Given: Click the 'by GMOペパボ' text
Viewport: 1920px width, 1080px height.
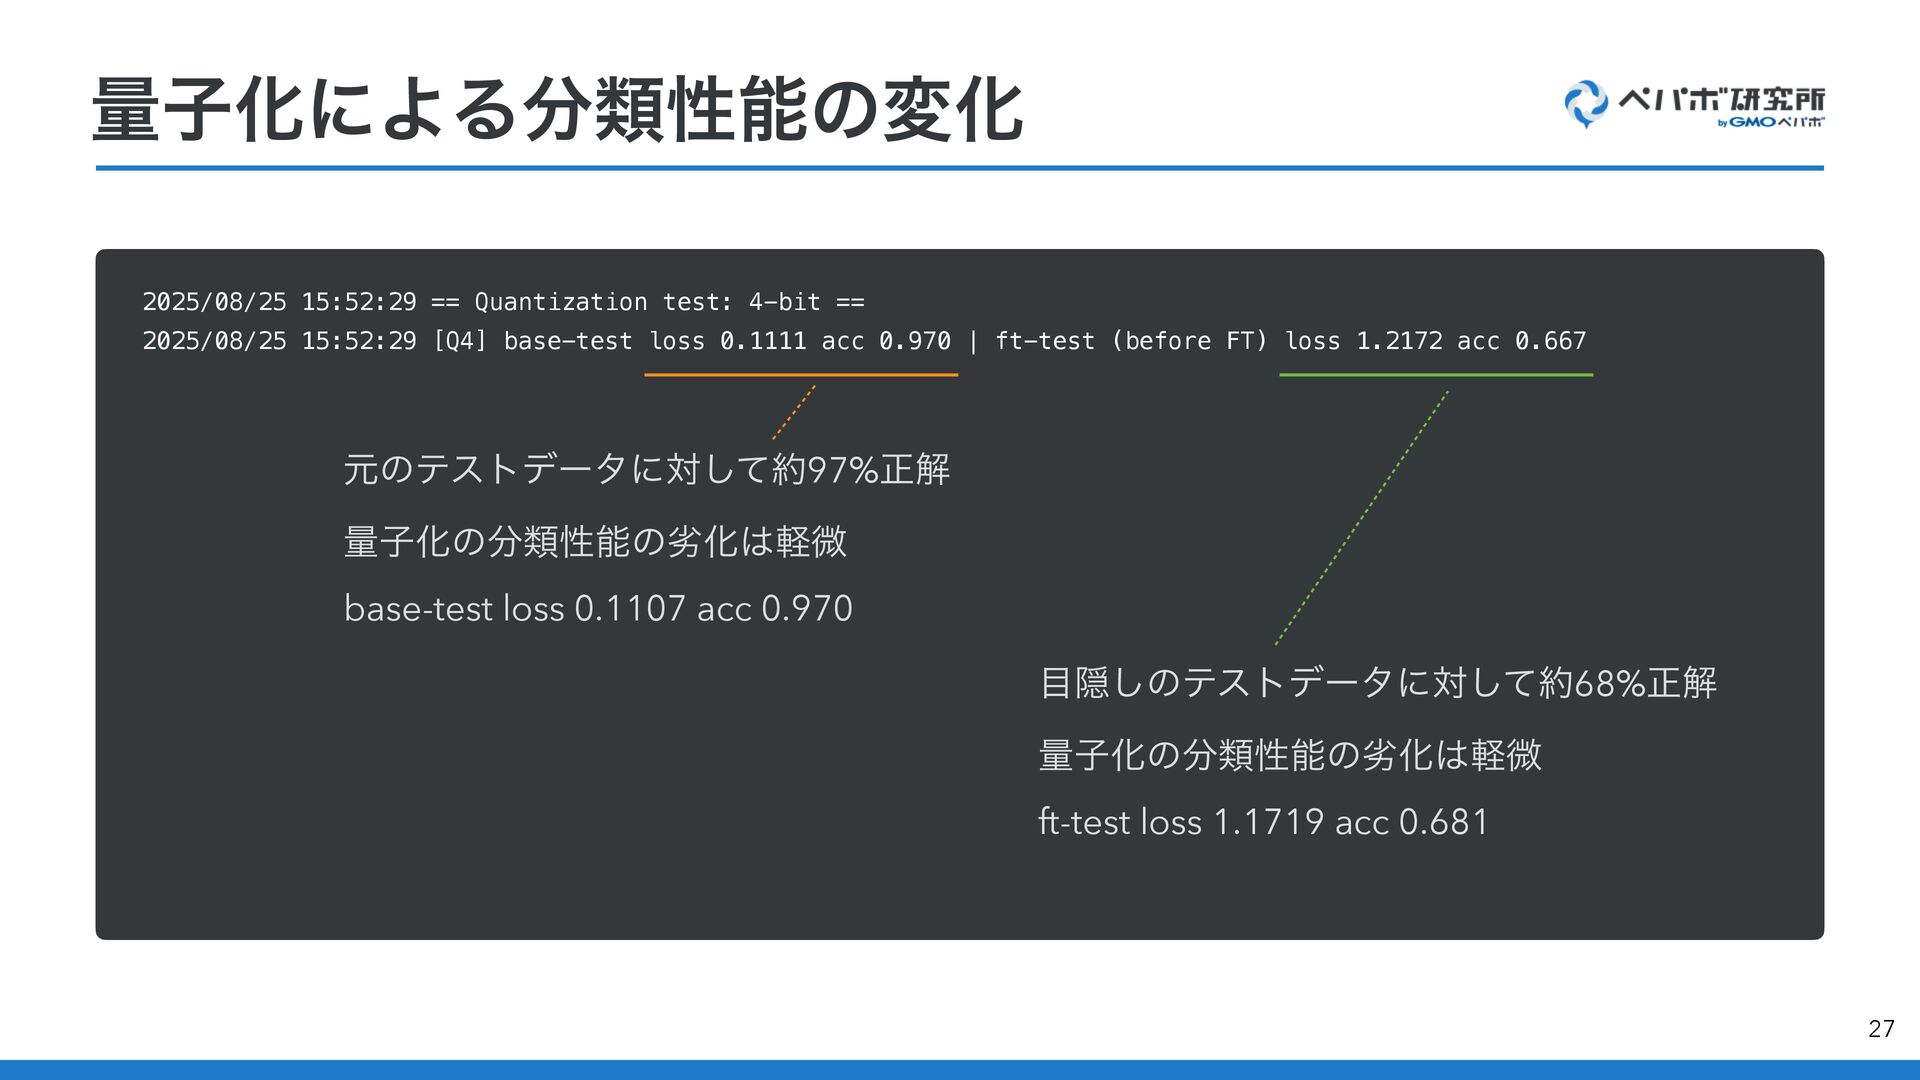Looking at the screenshot, I should (1771, 122).
